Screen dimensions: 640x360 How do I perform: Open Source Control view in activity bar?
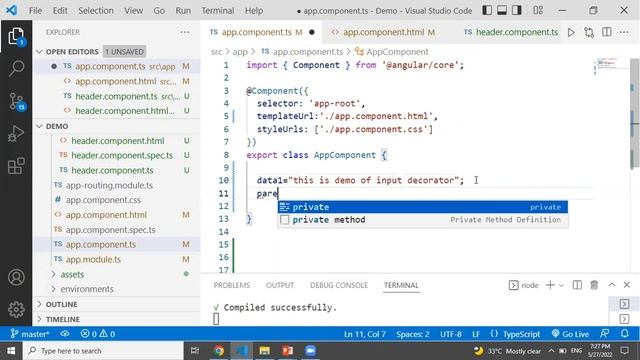16,101
